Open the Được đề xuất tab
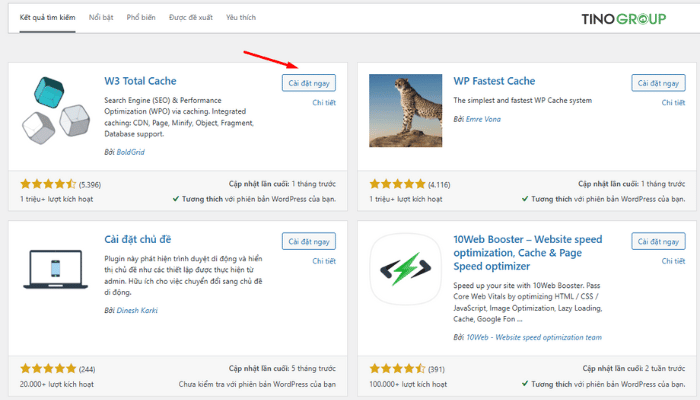 tap(191, 17)
